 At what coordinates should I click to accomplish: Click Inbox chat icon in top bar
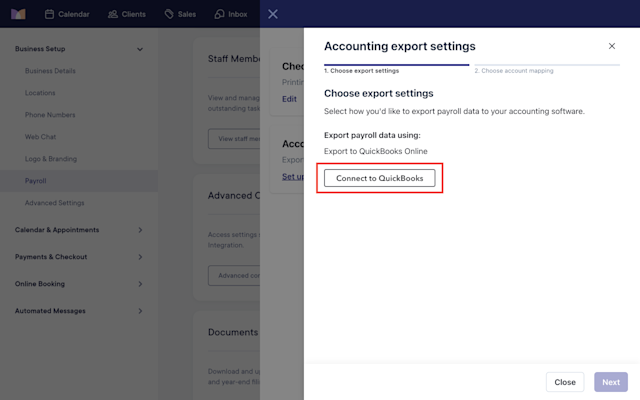[x=220, y=14]
